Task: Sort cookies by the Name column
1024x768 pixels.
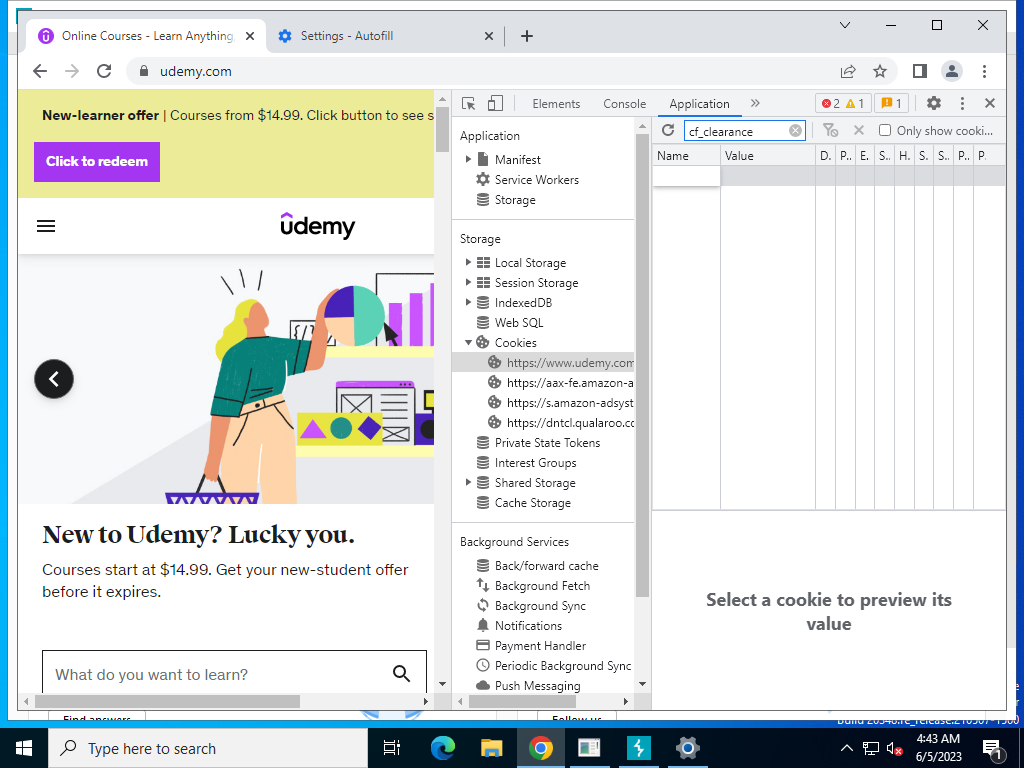Action: pos(686,155)
